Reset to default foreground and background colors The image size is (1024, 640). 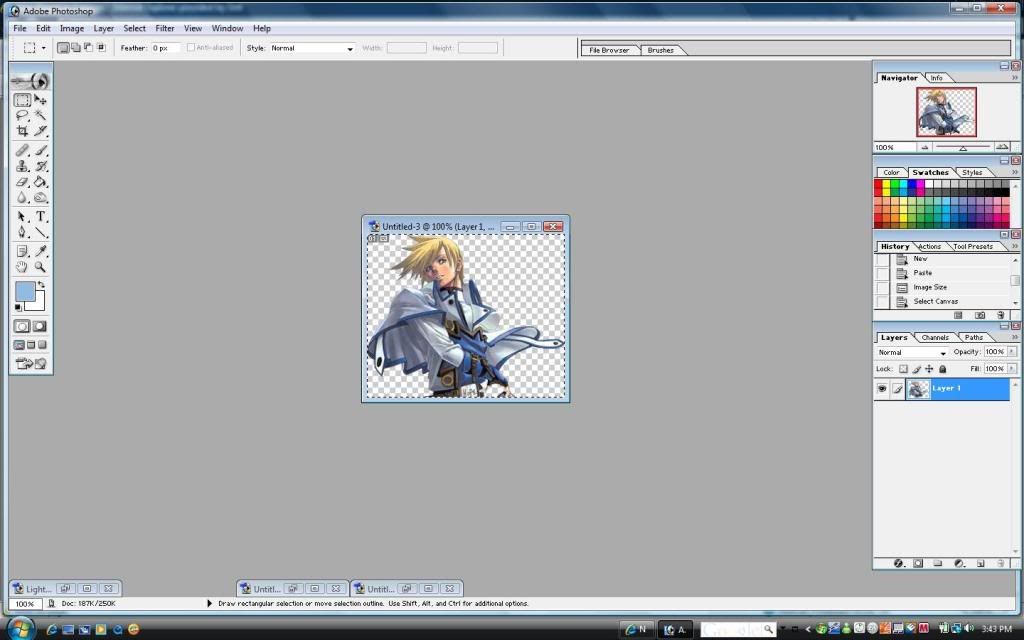tap(18, 307)
